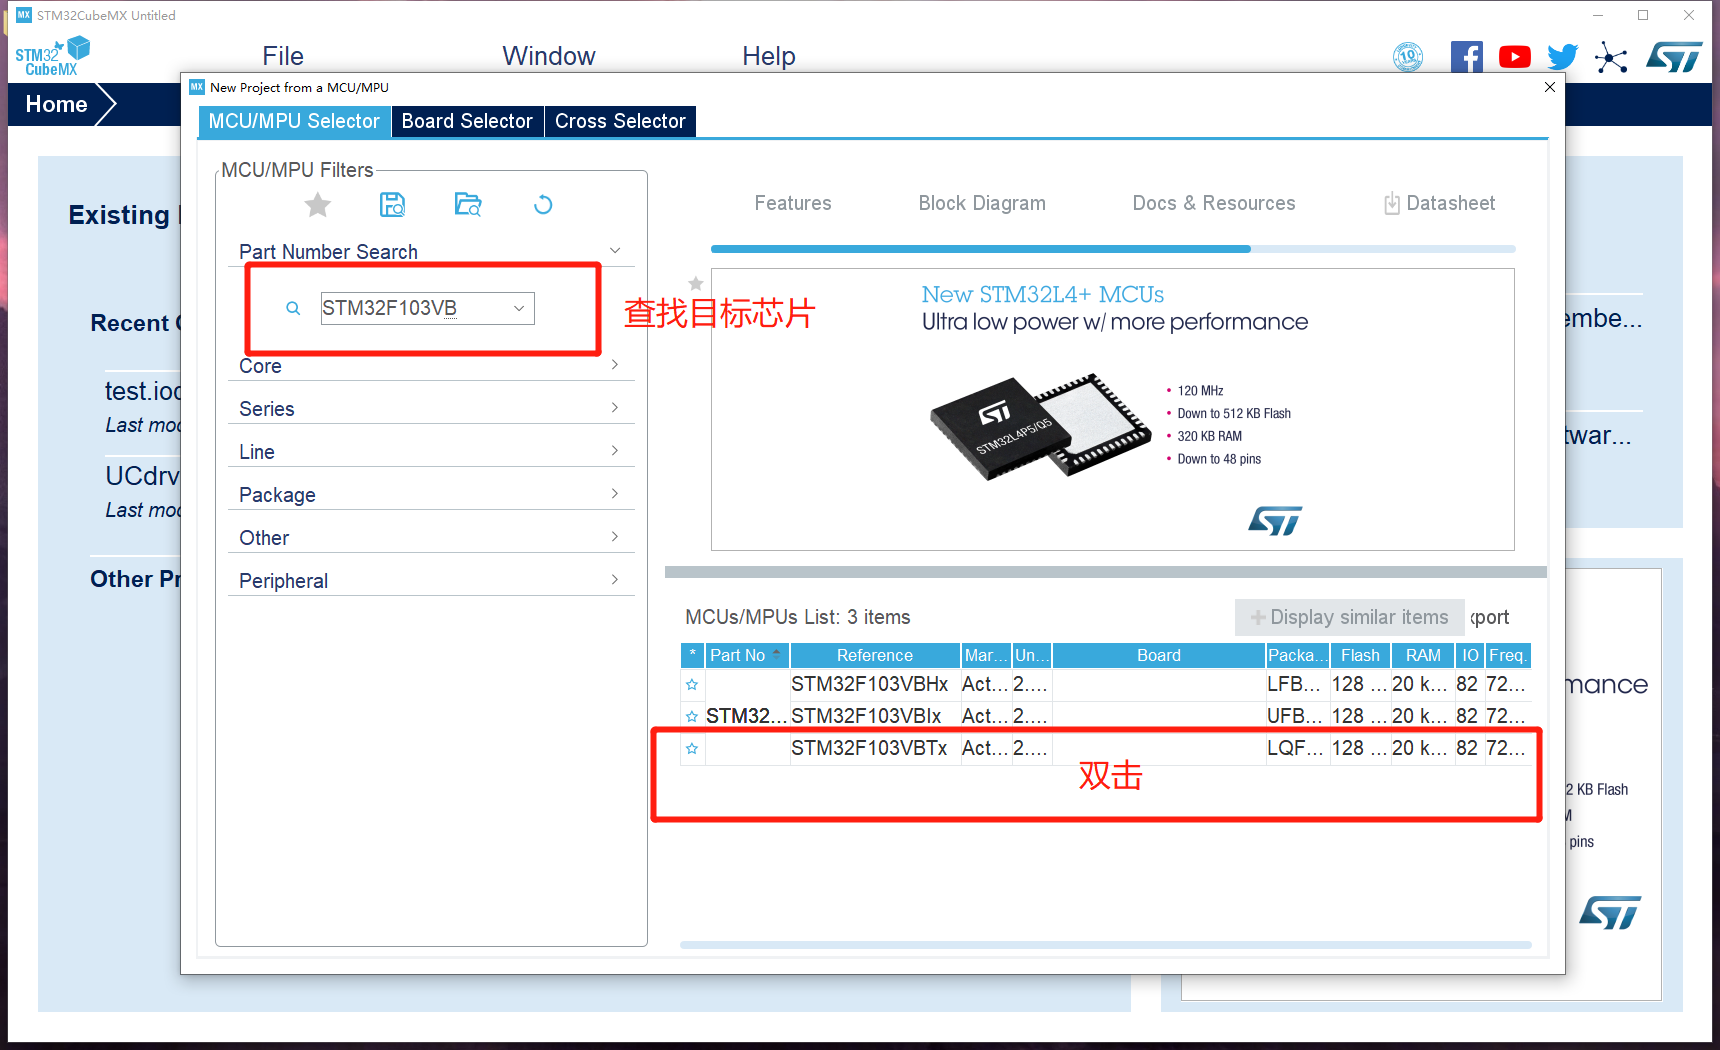The height and width of the screenshot is (1050, 1720).
Task: Click the STM32... part number cell
Action: [747, 717]
